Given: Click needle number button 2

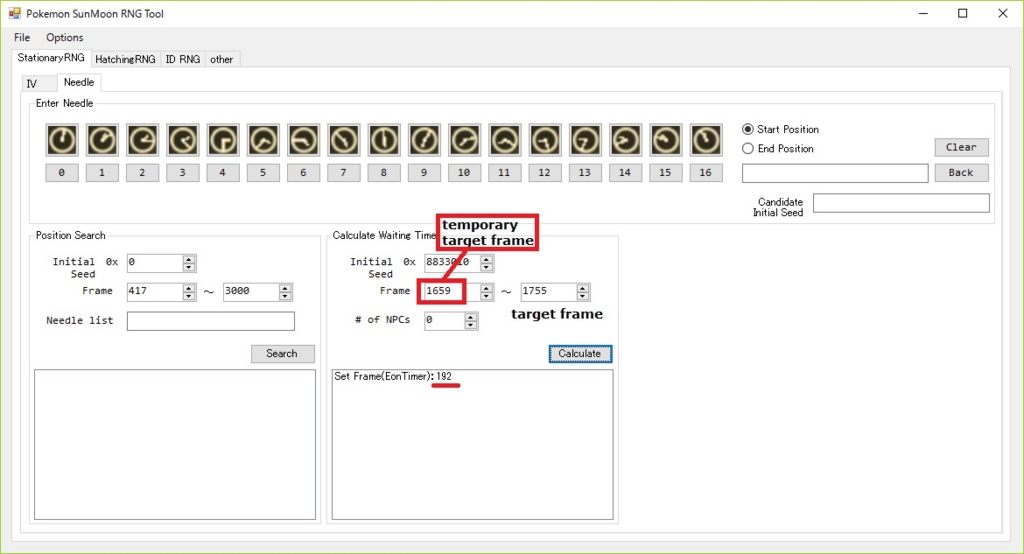Looking at the screenshot, I should (142, 172).
